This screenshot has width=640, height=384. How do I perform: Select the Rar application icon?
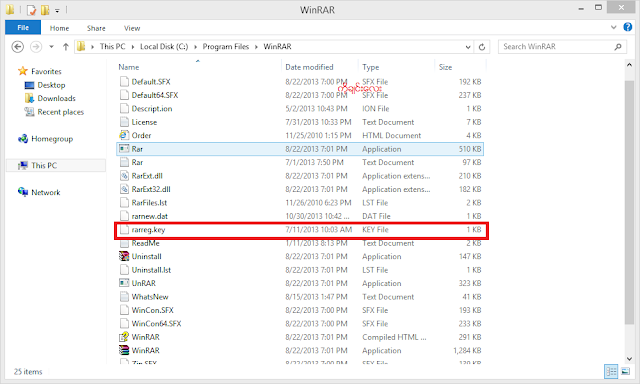click(x=124, y=149)
